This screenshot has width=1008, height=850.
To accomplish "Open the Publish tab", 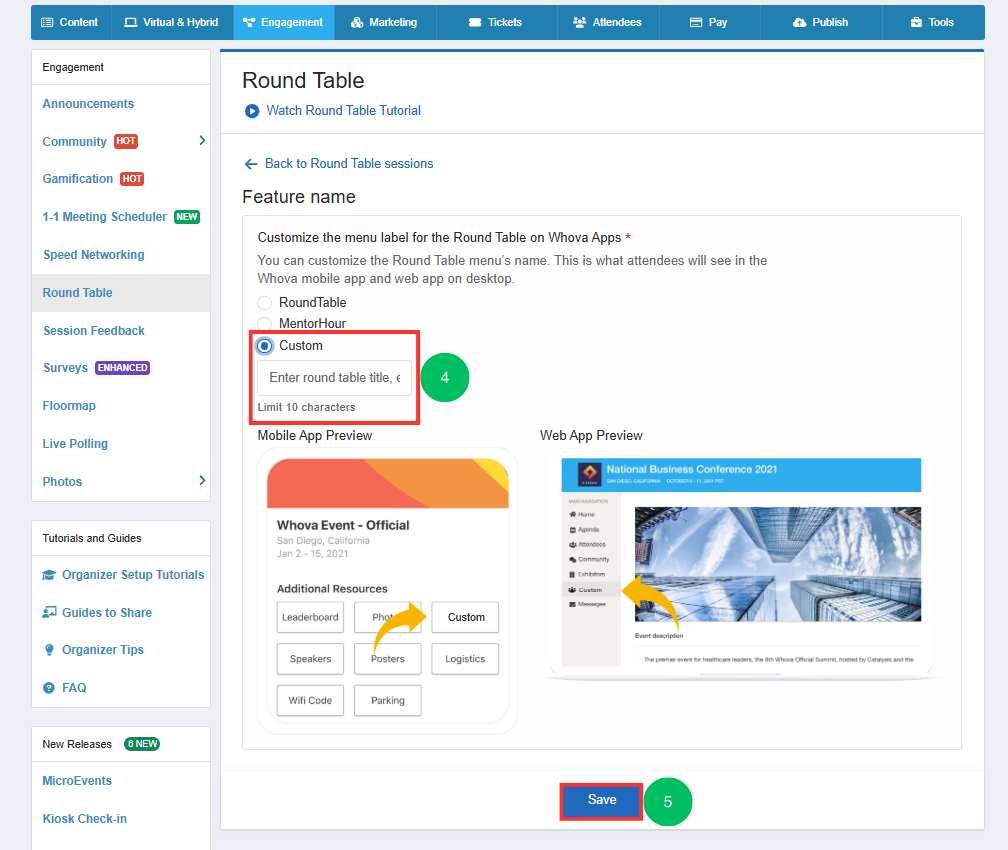I will pos(821,23).
